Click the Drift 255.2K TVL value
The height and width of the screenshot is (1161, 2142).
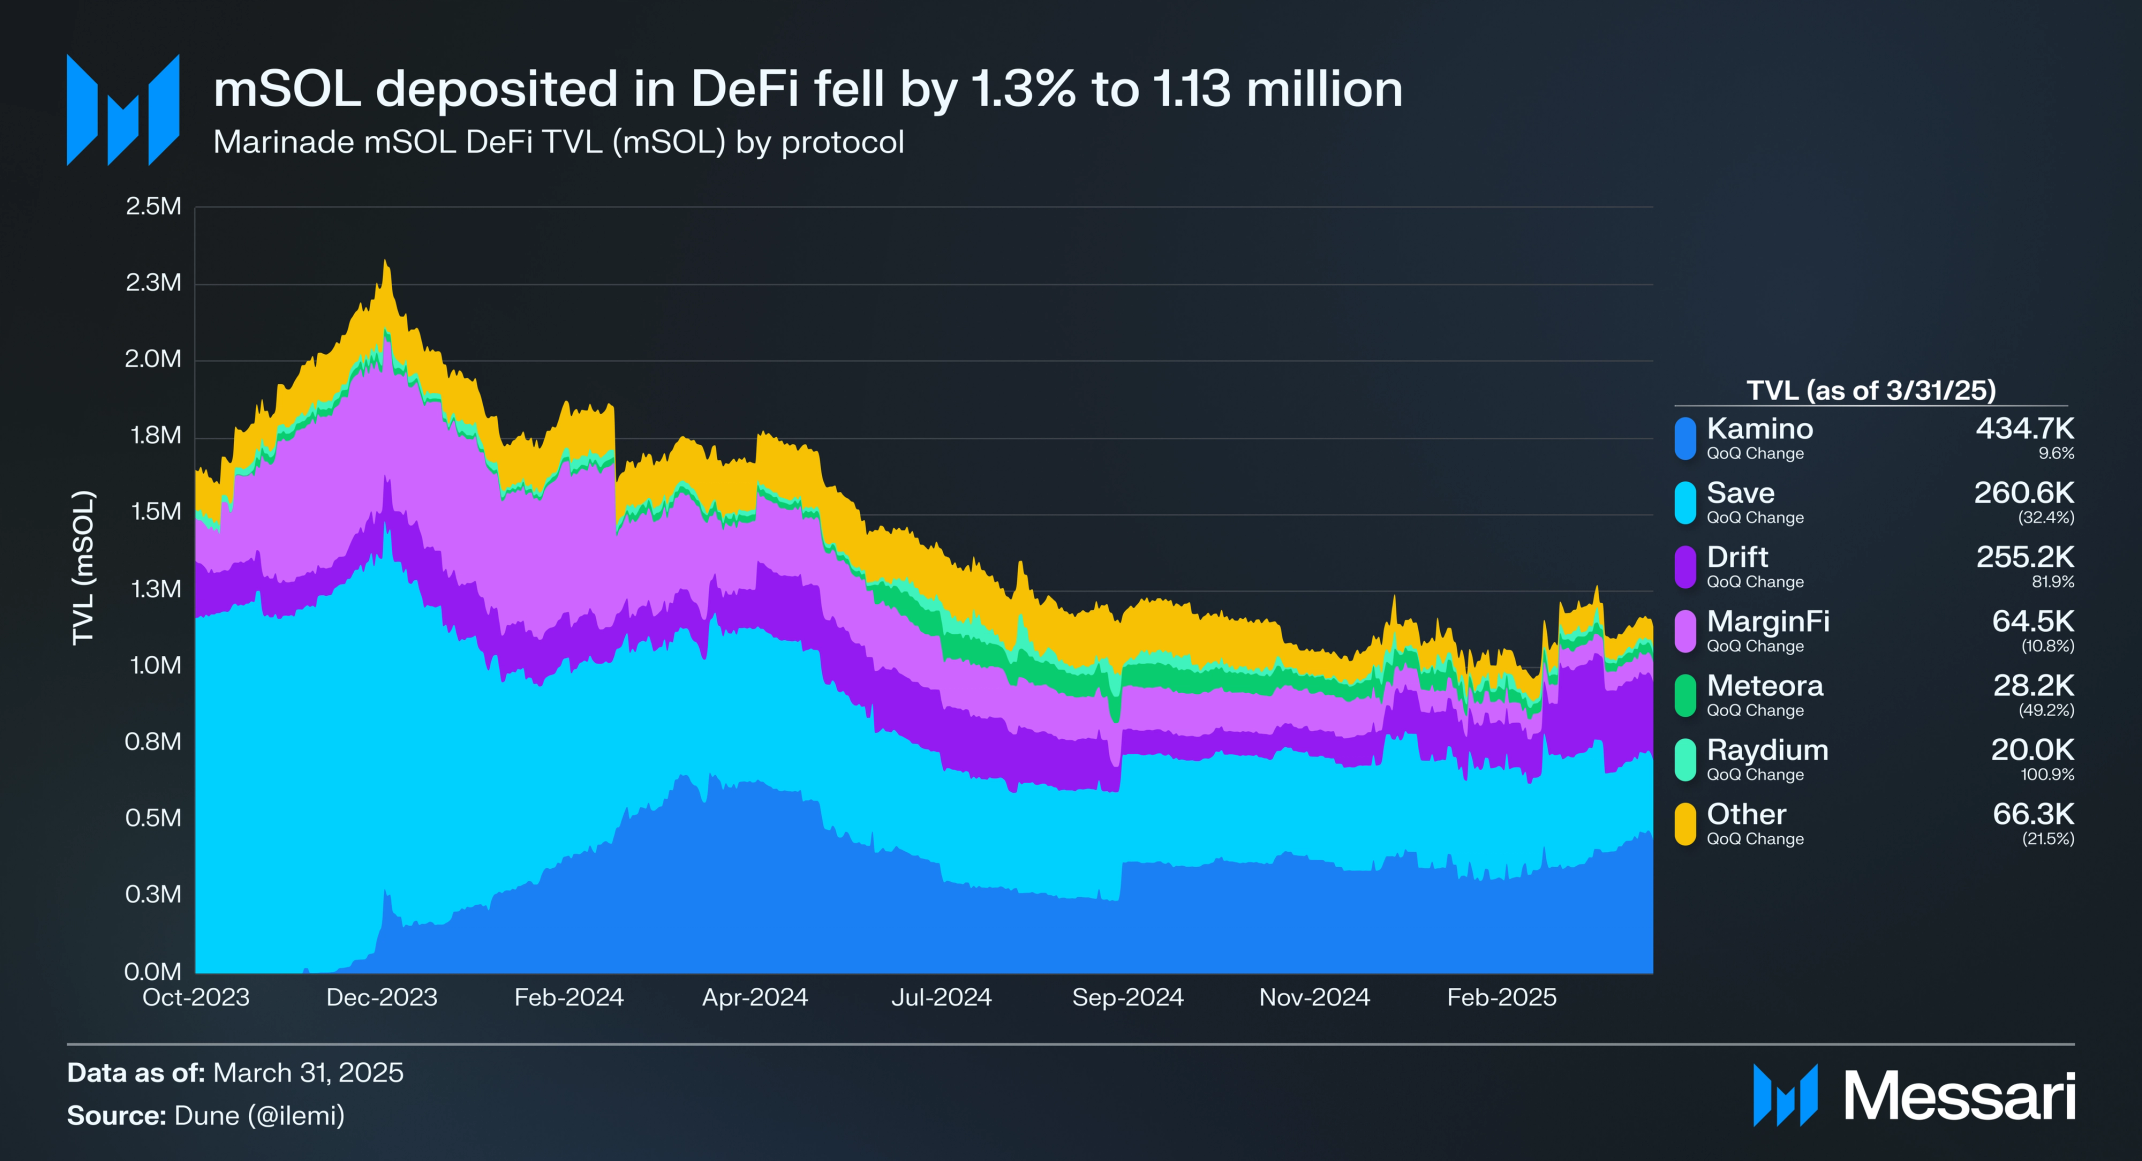(2025, 557)
